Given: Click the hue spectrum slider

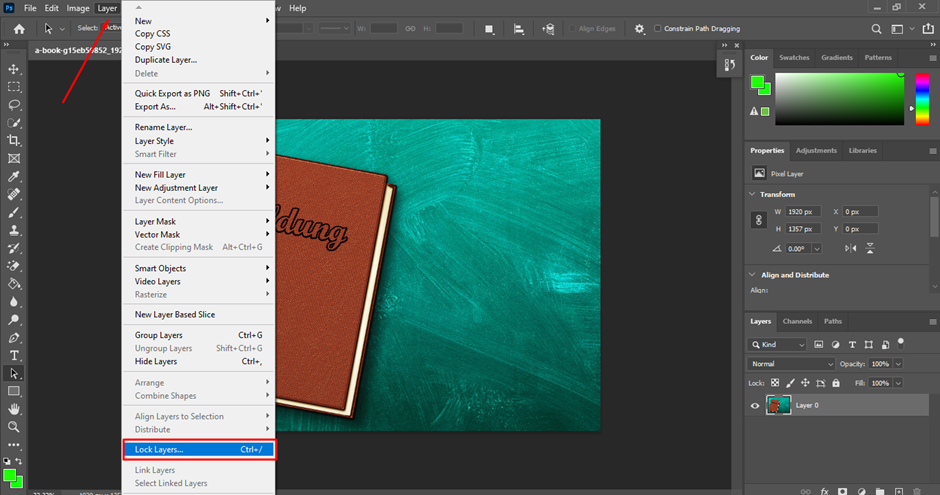Looking at the screenshot, I should (922, 99).
